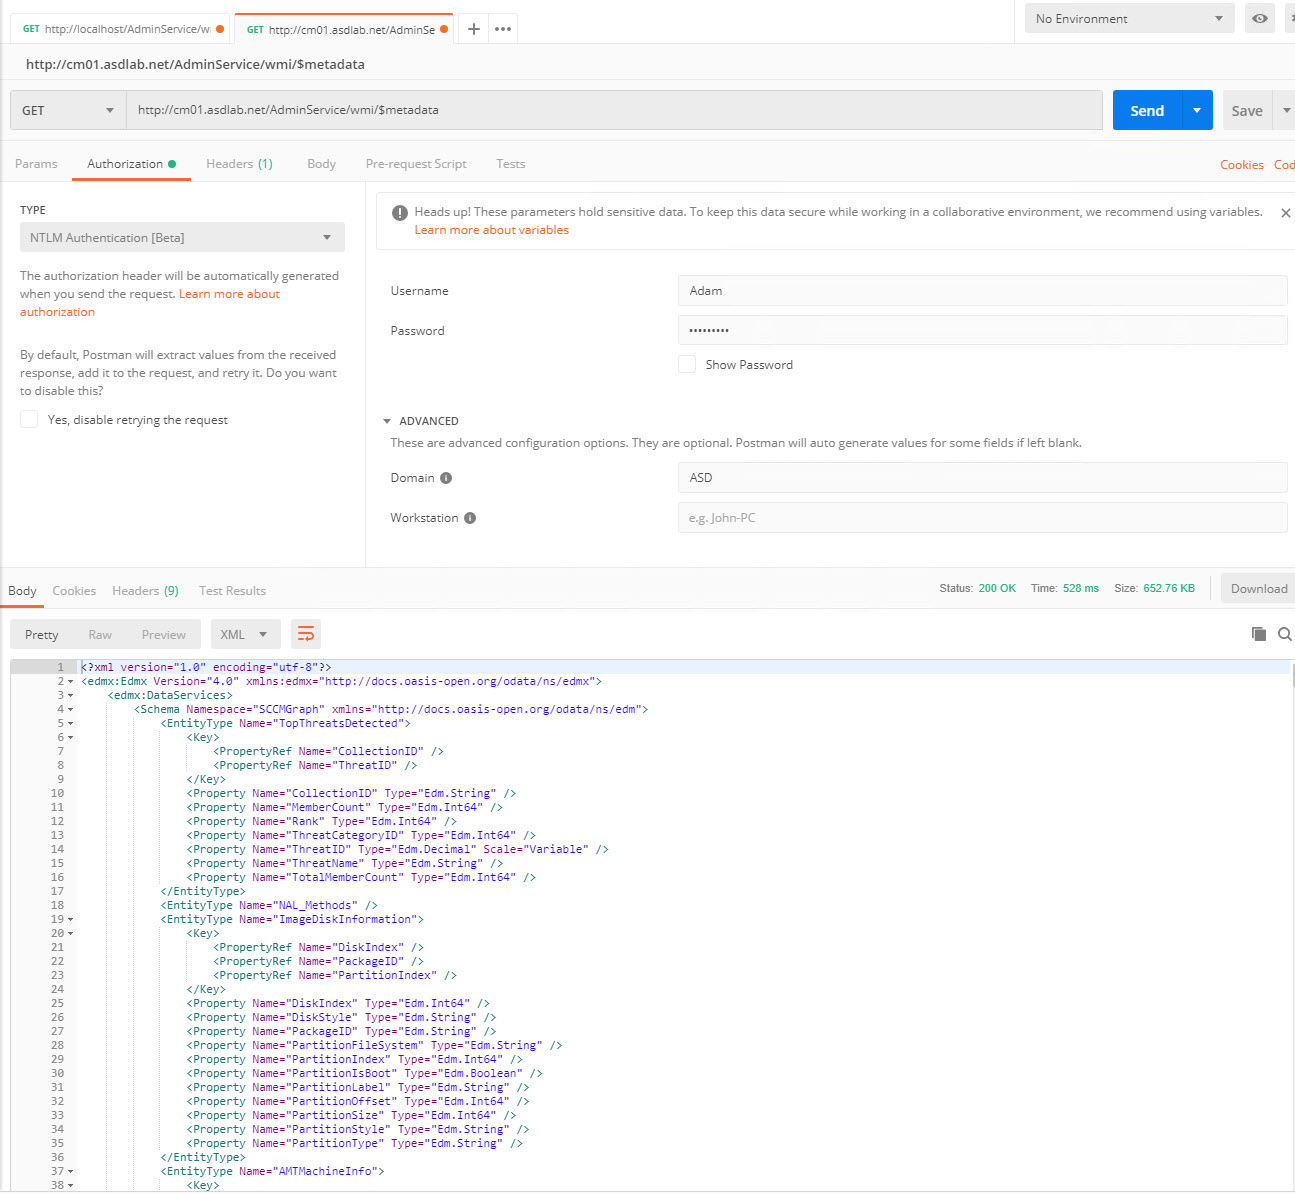Click the 528 ms time value
The image size is (1295, 1194).
point(1080,588)
